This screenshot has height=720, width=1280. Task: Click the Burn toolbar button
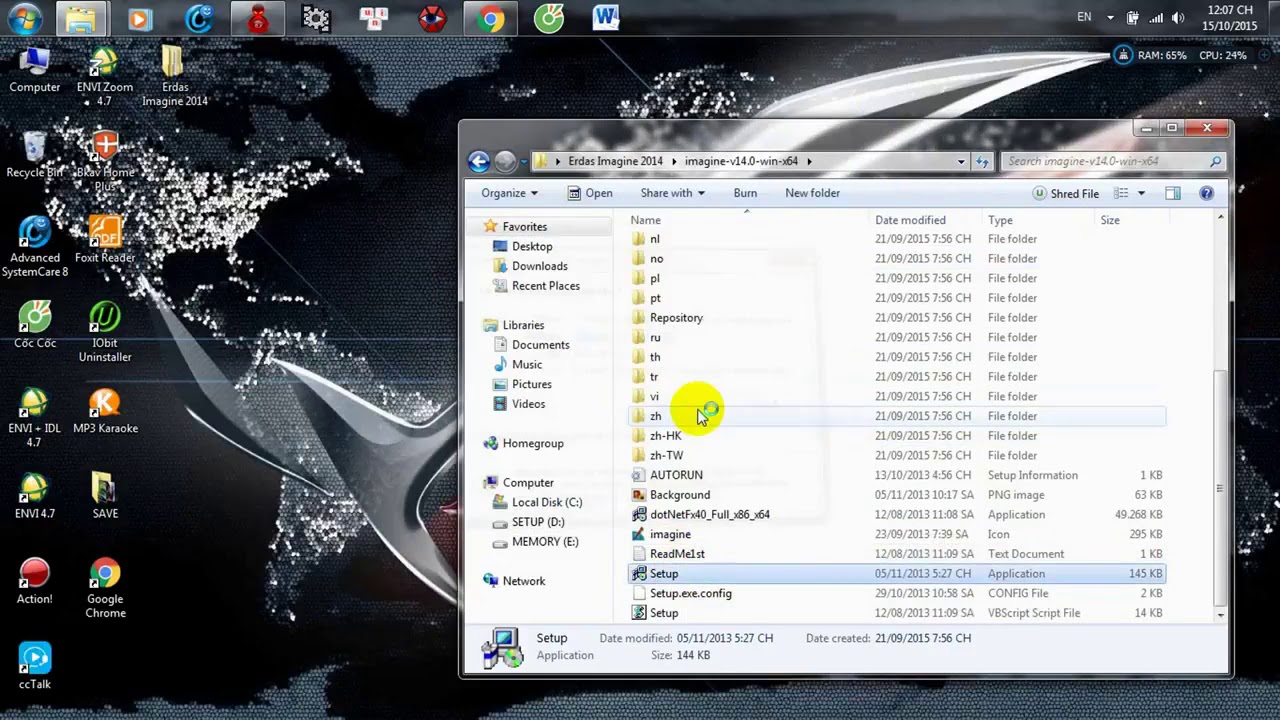[x=745, y=193]
